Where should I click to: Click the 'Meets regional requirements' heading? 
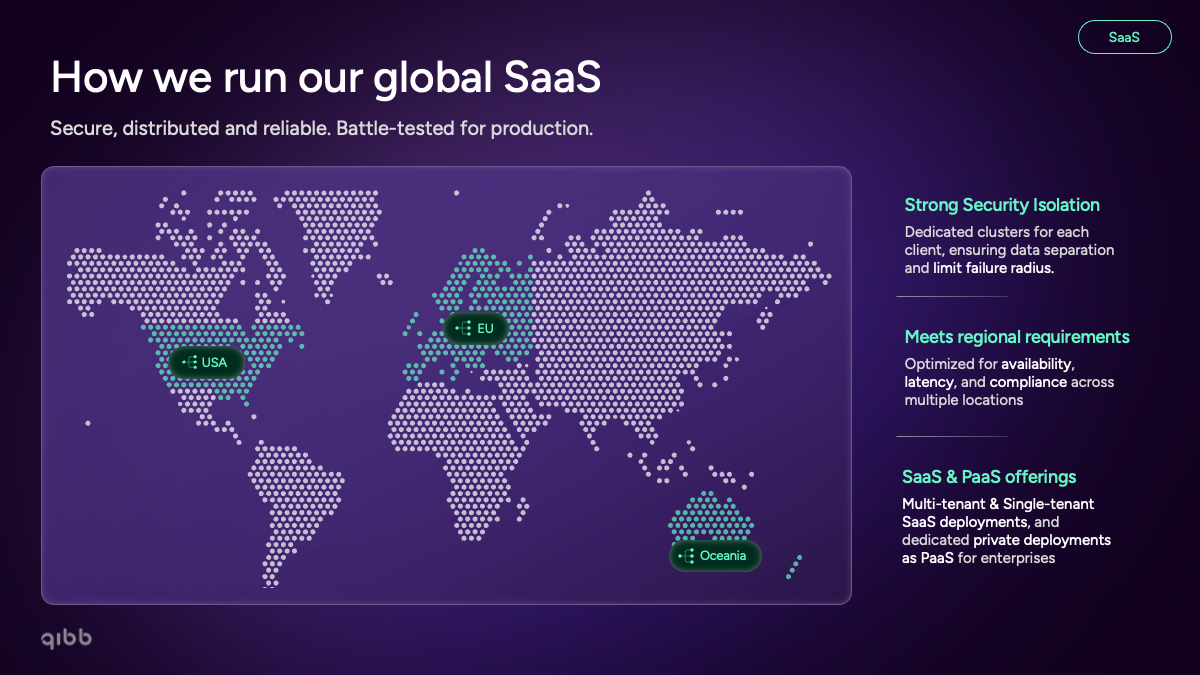click(x=1017, y=337)
